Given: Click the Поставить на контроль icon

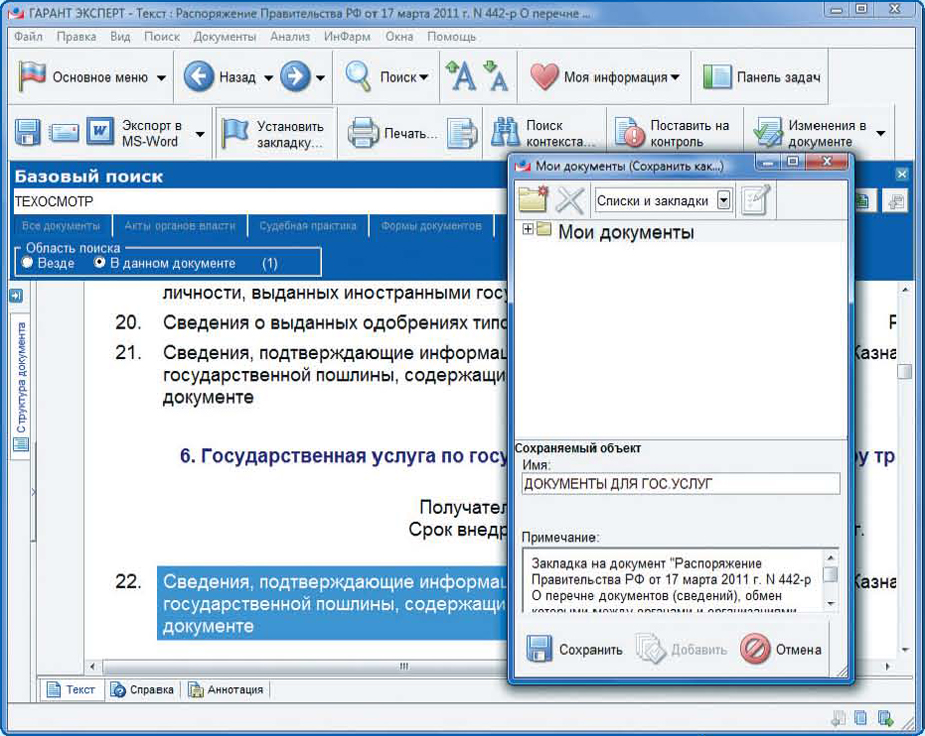Looking at the screenshot, I should pyautogui.click(x=630, y=133).
